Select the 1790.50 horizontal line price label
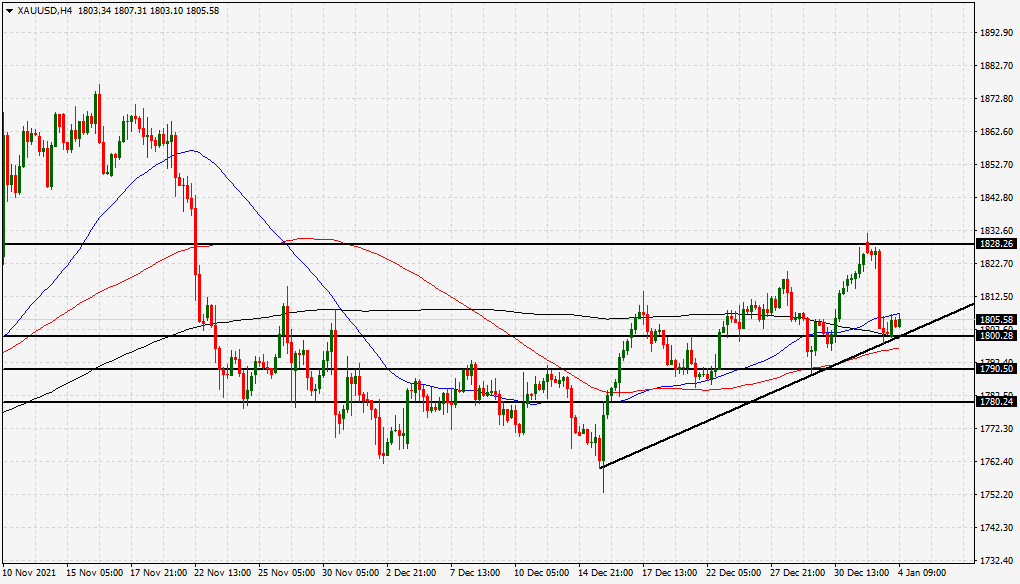1020x584 pixels. click(997, 369)
